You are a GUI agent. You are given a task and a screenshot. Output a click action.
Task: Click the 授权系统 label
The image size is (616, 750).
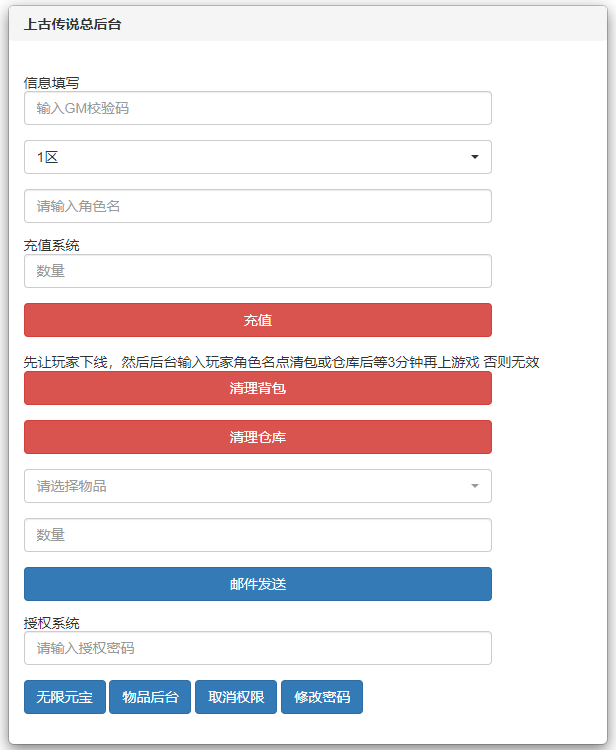(52, 623)
